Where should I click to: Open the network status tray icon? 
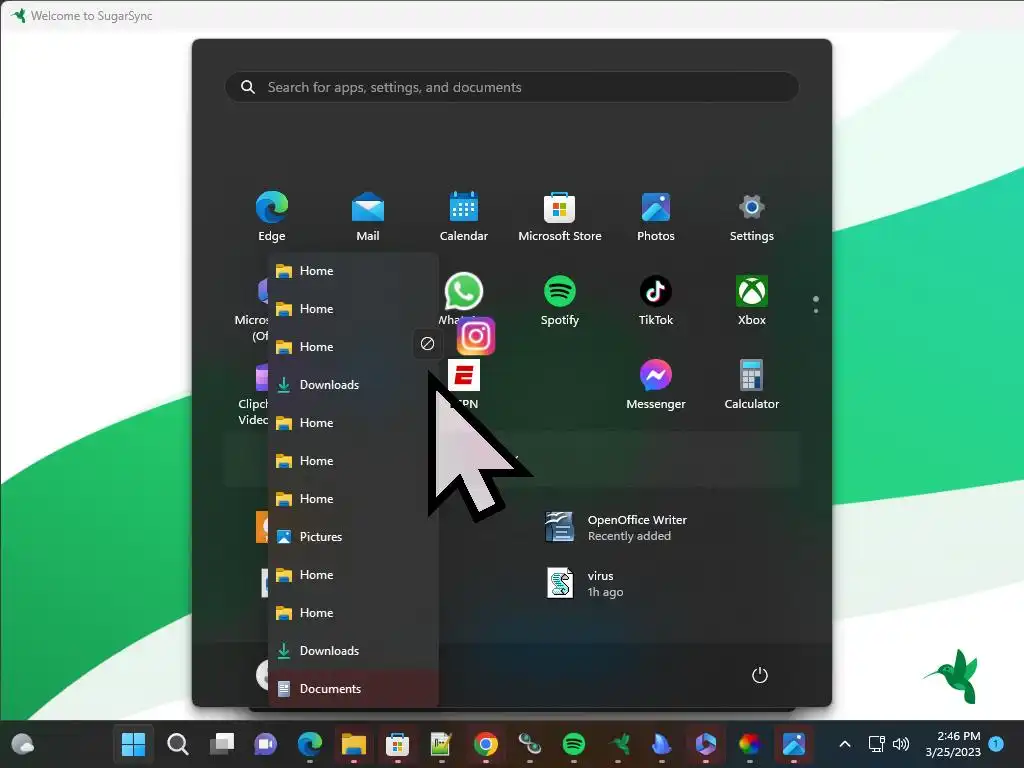(876, 744)
